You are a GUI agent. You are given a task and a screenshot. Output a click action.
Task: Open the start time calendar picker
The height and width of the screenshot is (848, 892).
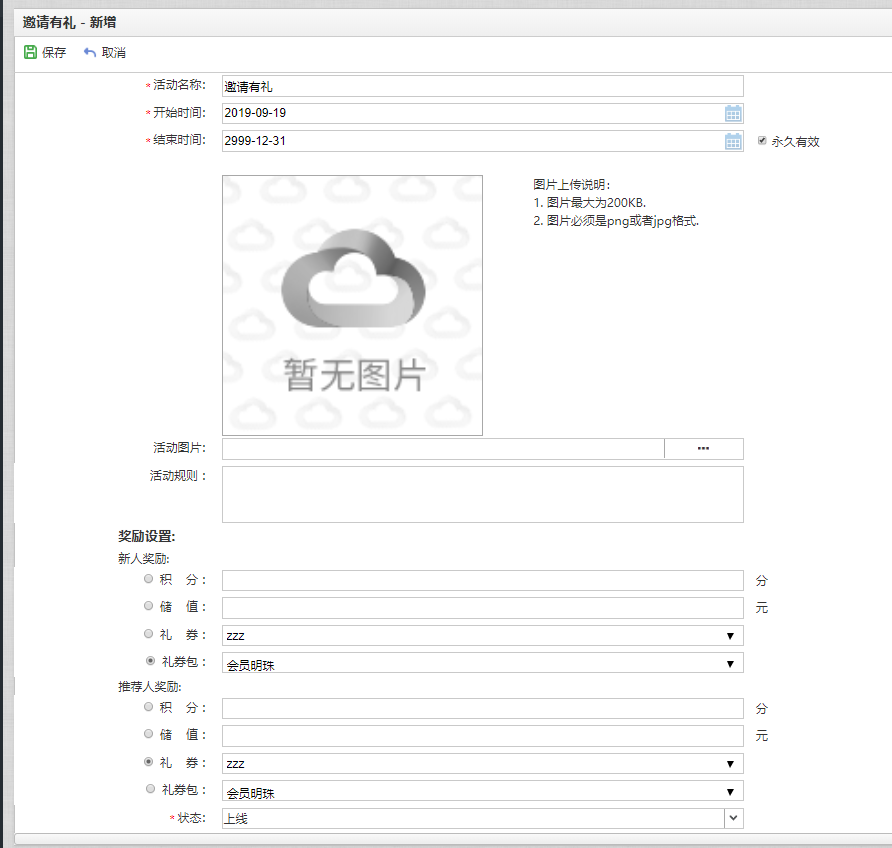733,113
